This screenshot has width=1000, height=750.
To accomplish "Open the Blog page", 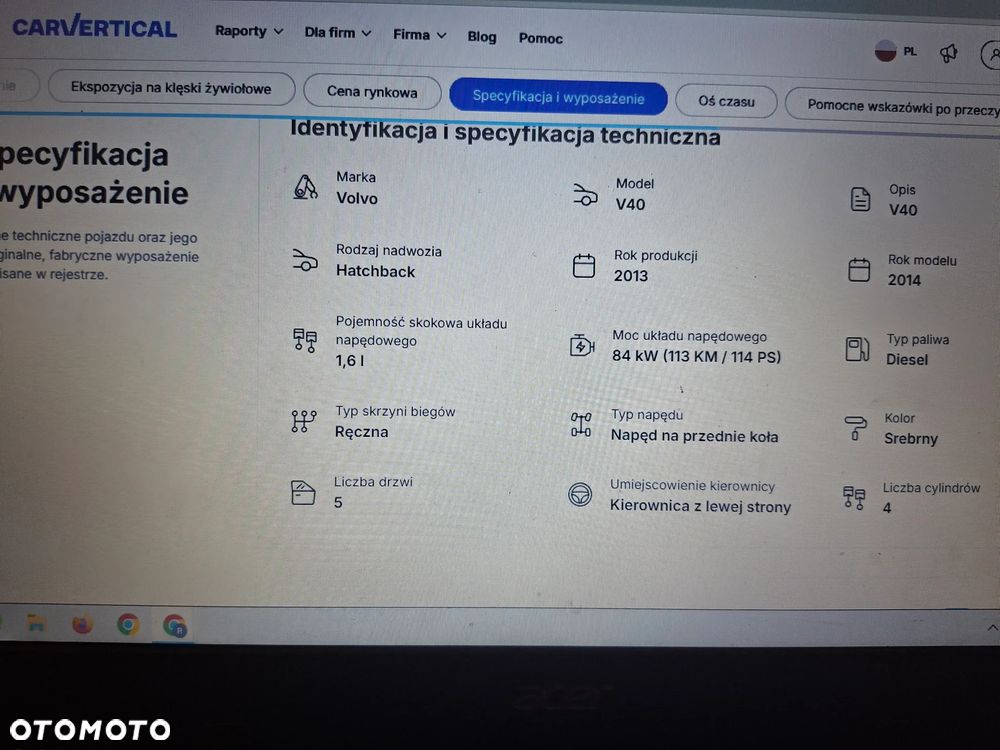I will click(482, 36).
